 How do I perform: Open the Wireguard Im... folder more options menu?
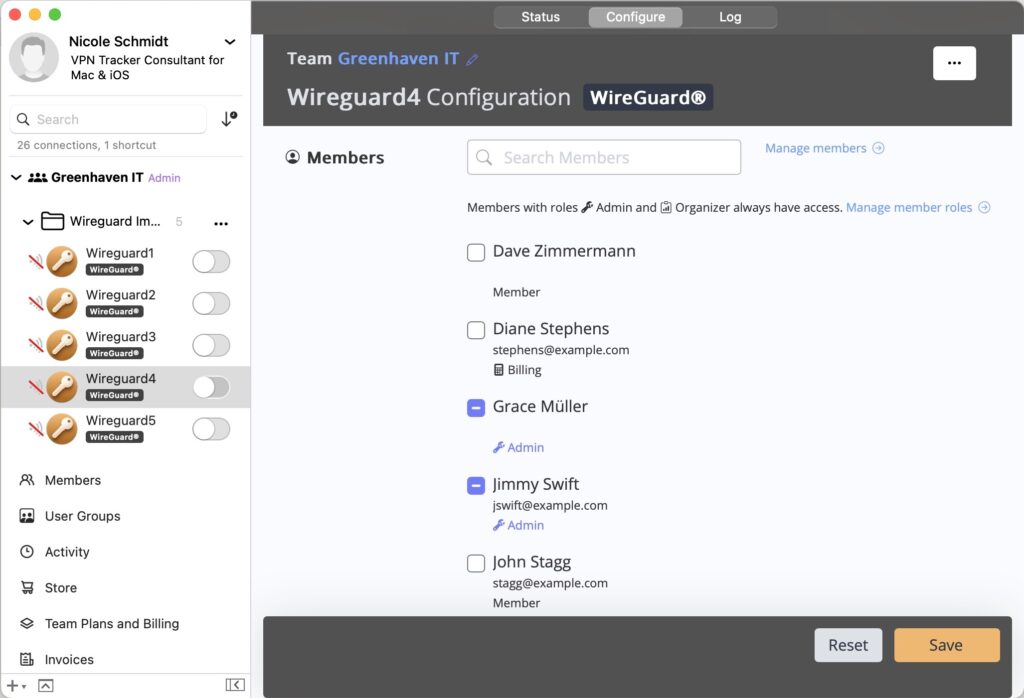click(221, 223)
